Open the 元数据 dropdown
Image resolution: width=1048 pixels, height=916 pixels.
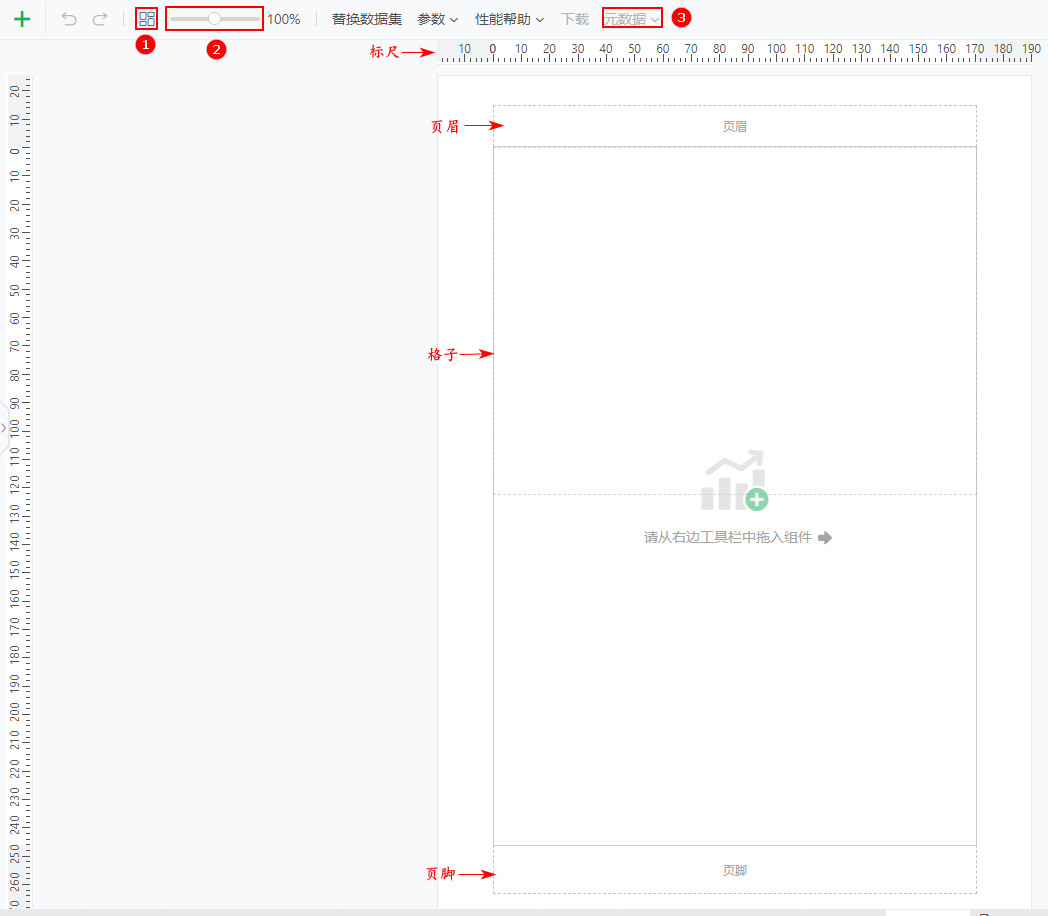(631, 17)
